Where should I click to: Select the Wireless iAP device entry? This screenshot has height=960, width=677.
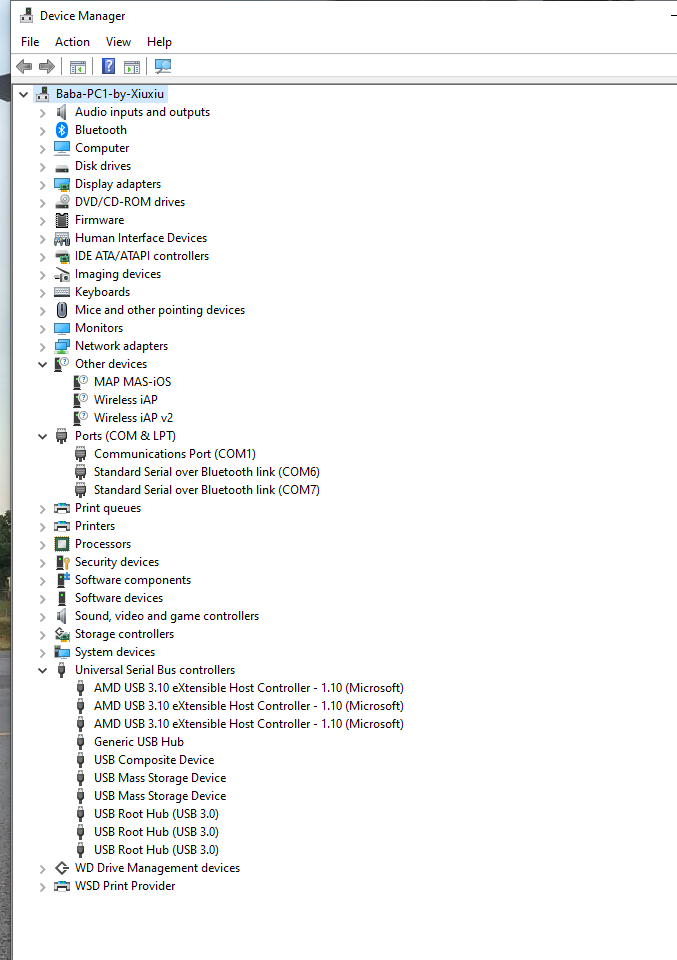(x=125, y=400)
